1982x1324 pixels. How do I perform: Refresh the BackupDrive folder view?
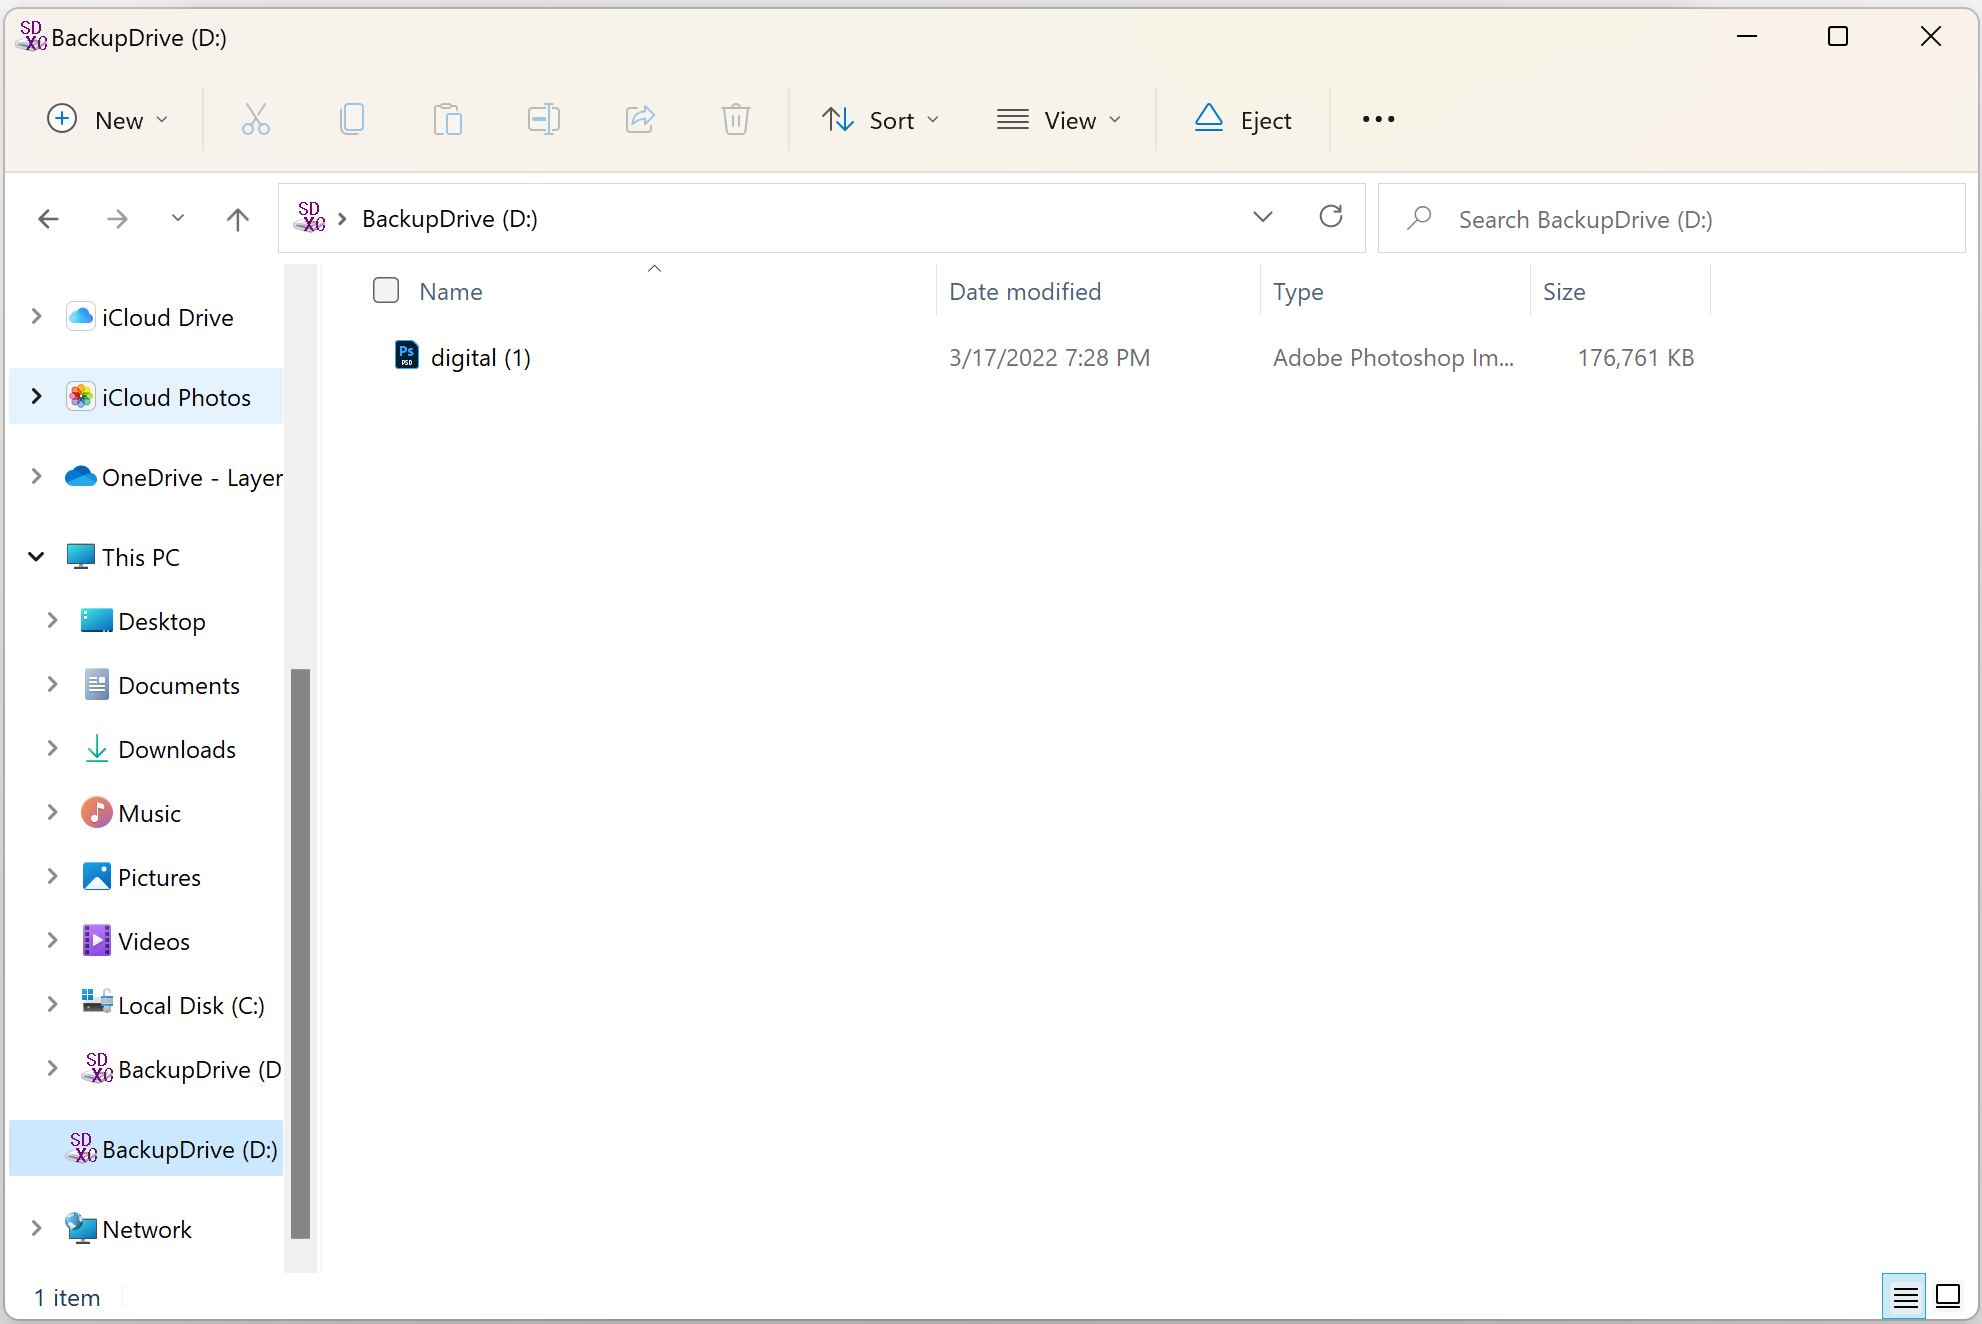1331,217
